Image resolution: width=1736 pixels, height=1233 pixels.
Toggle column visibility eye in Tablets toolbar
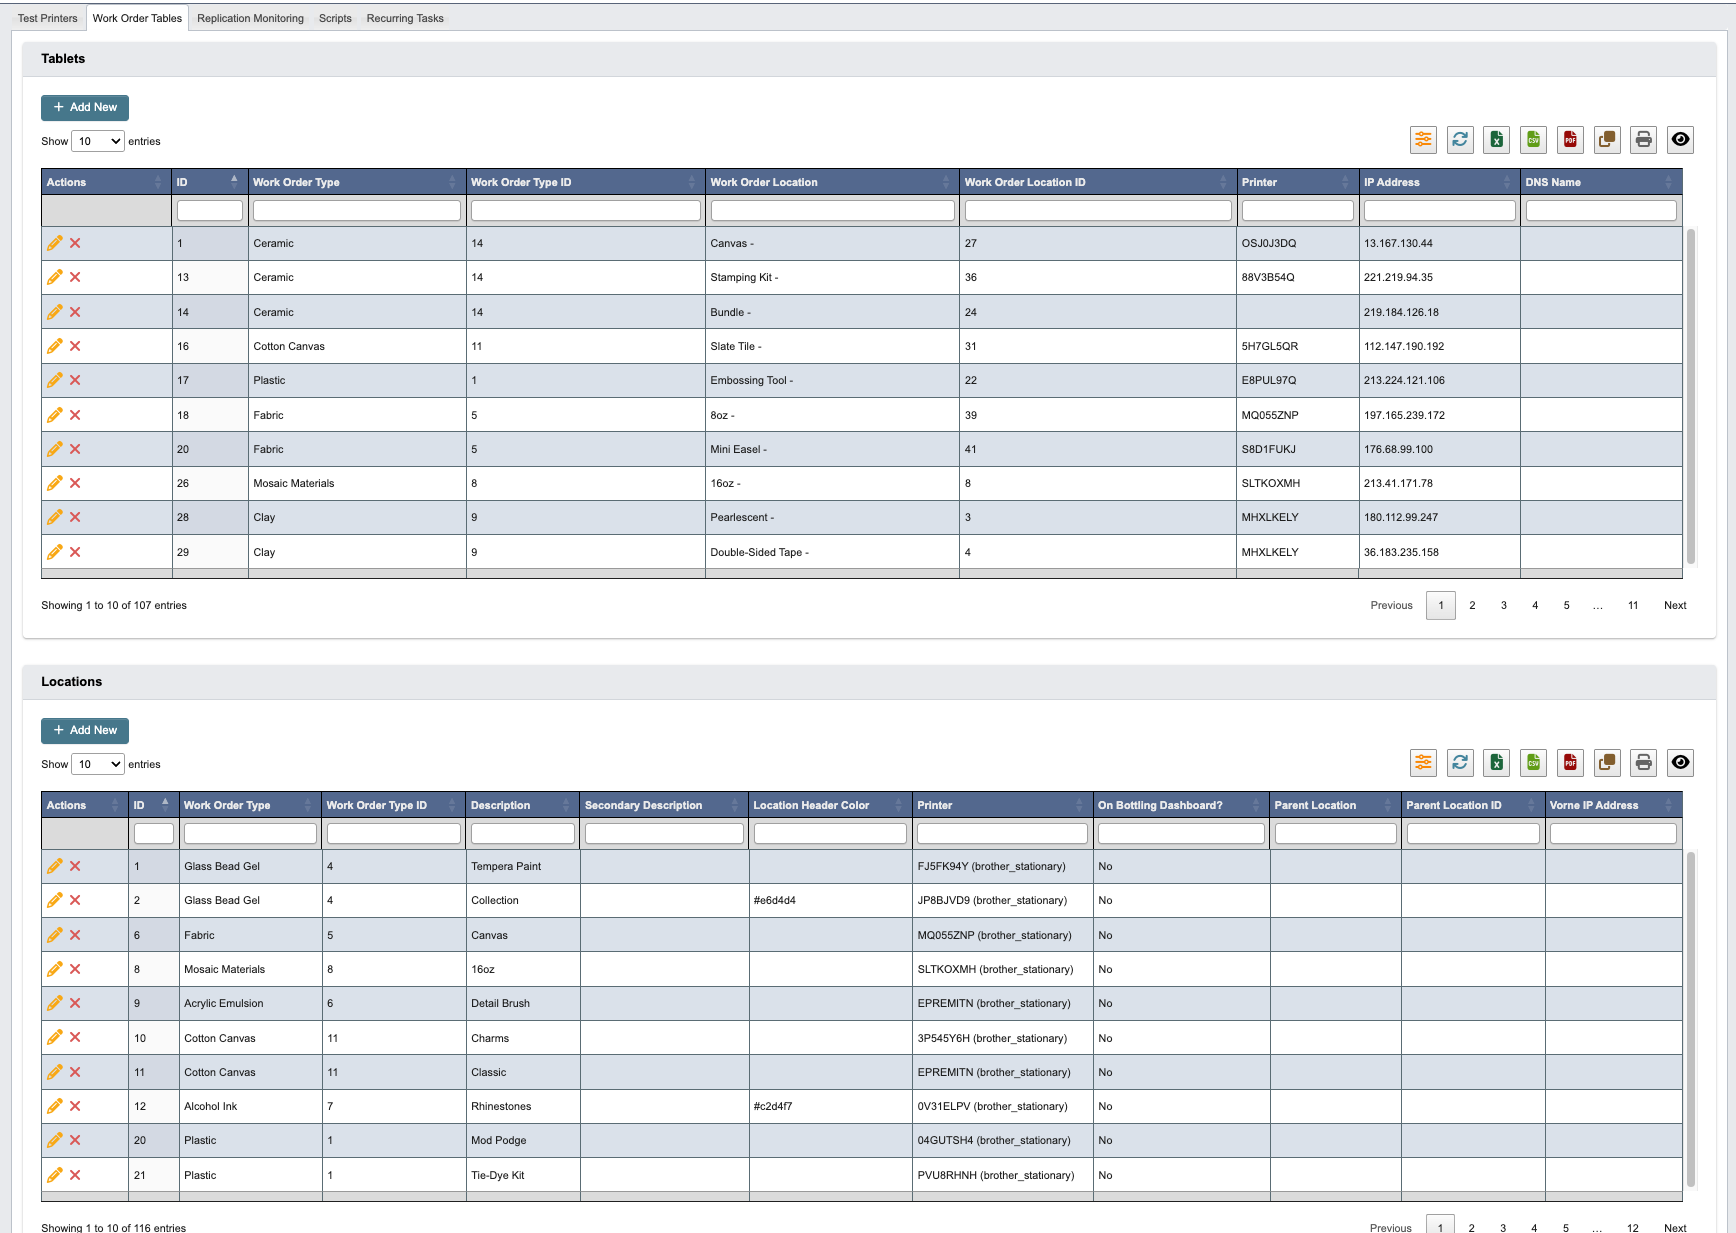click(1681, 140)
